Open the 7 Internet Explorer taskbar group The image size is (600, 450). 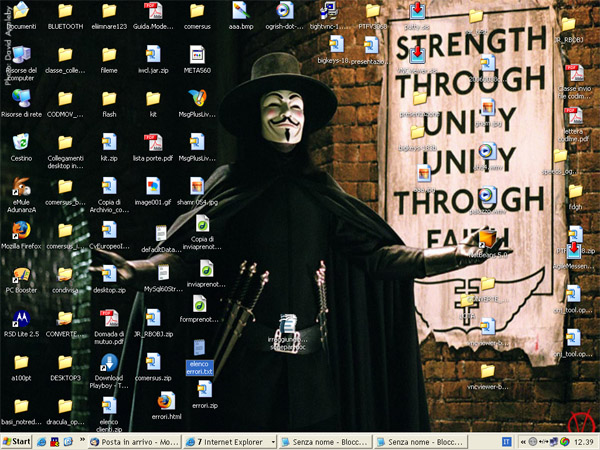[x=230, y=442]
